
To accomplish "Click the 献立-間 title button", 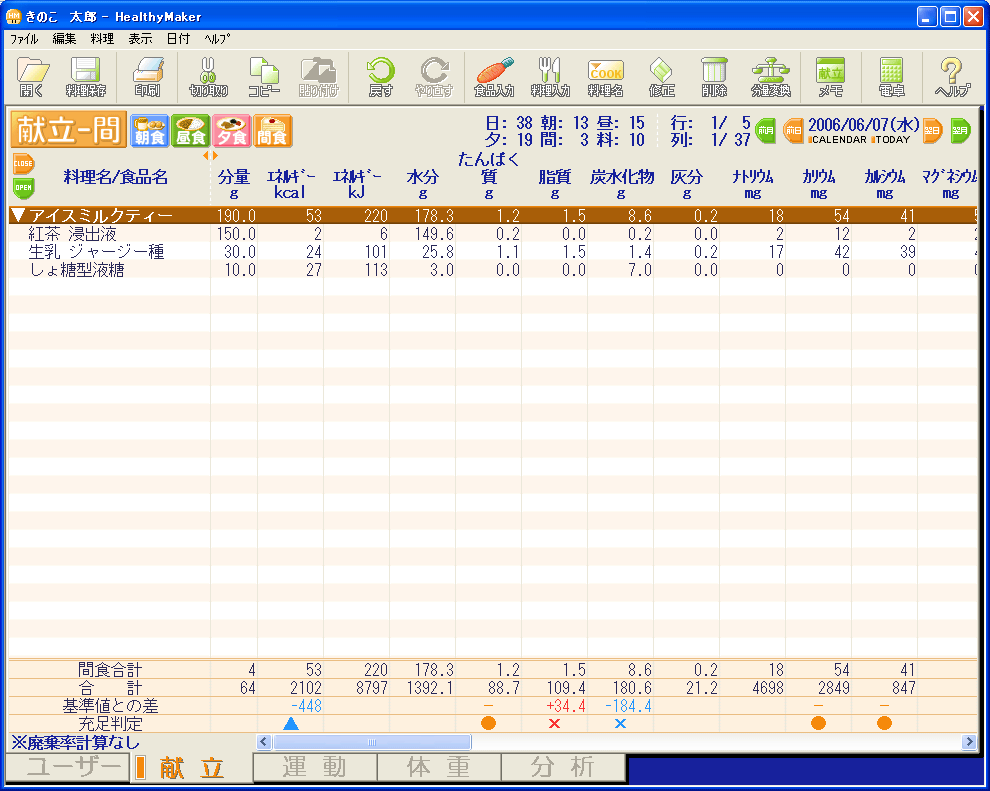I will (x=68, y=130).
